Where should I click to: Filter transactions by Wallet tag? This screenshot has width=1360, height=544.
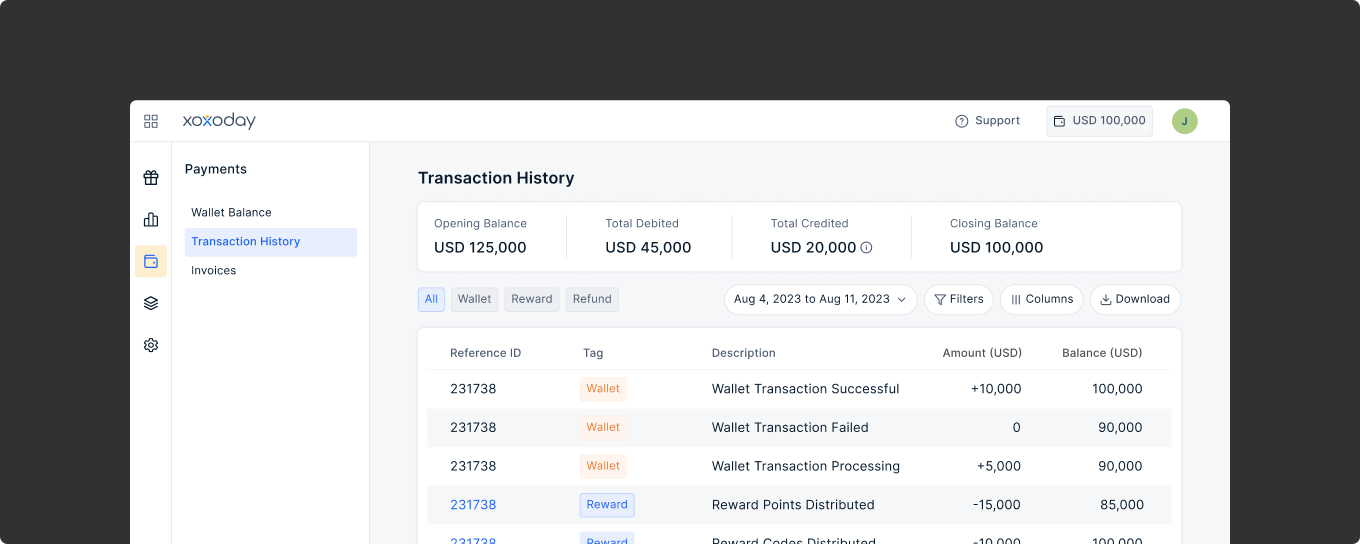coord(475,299)
